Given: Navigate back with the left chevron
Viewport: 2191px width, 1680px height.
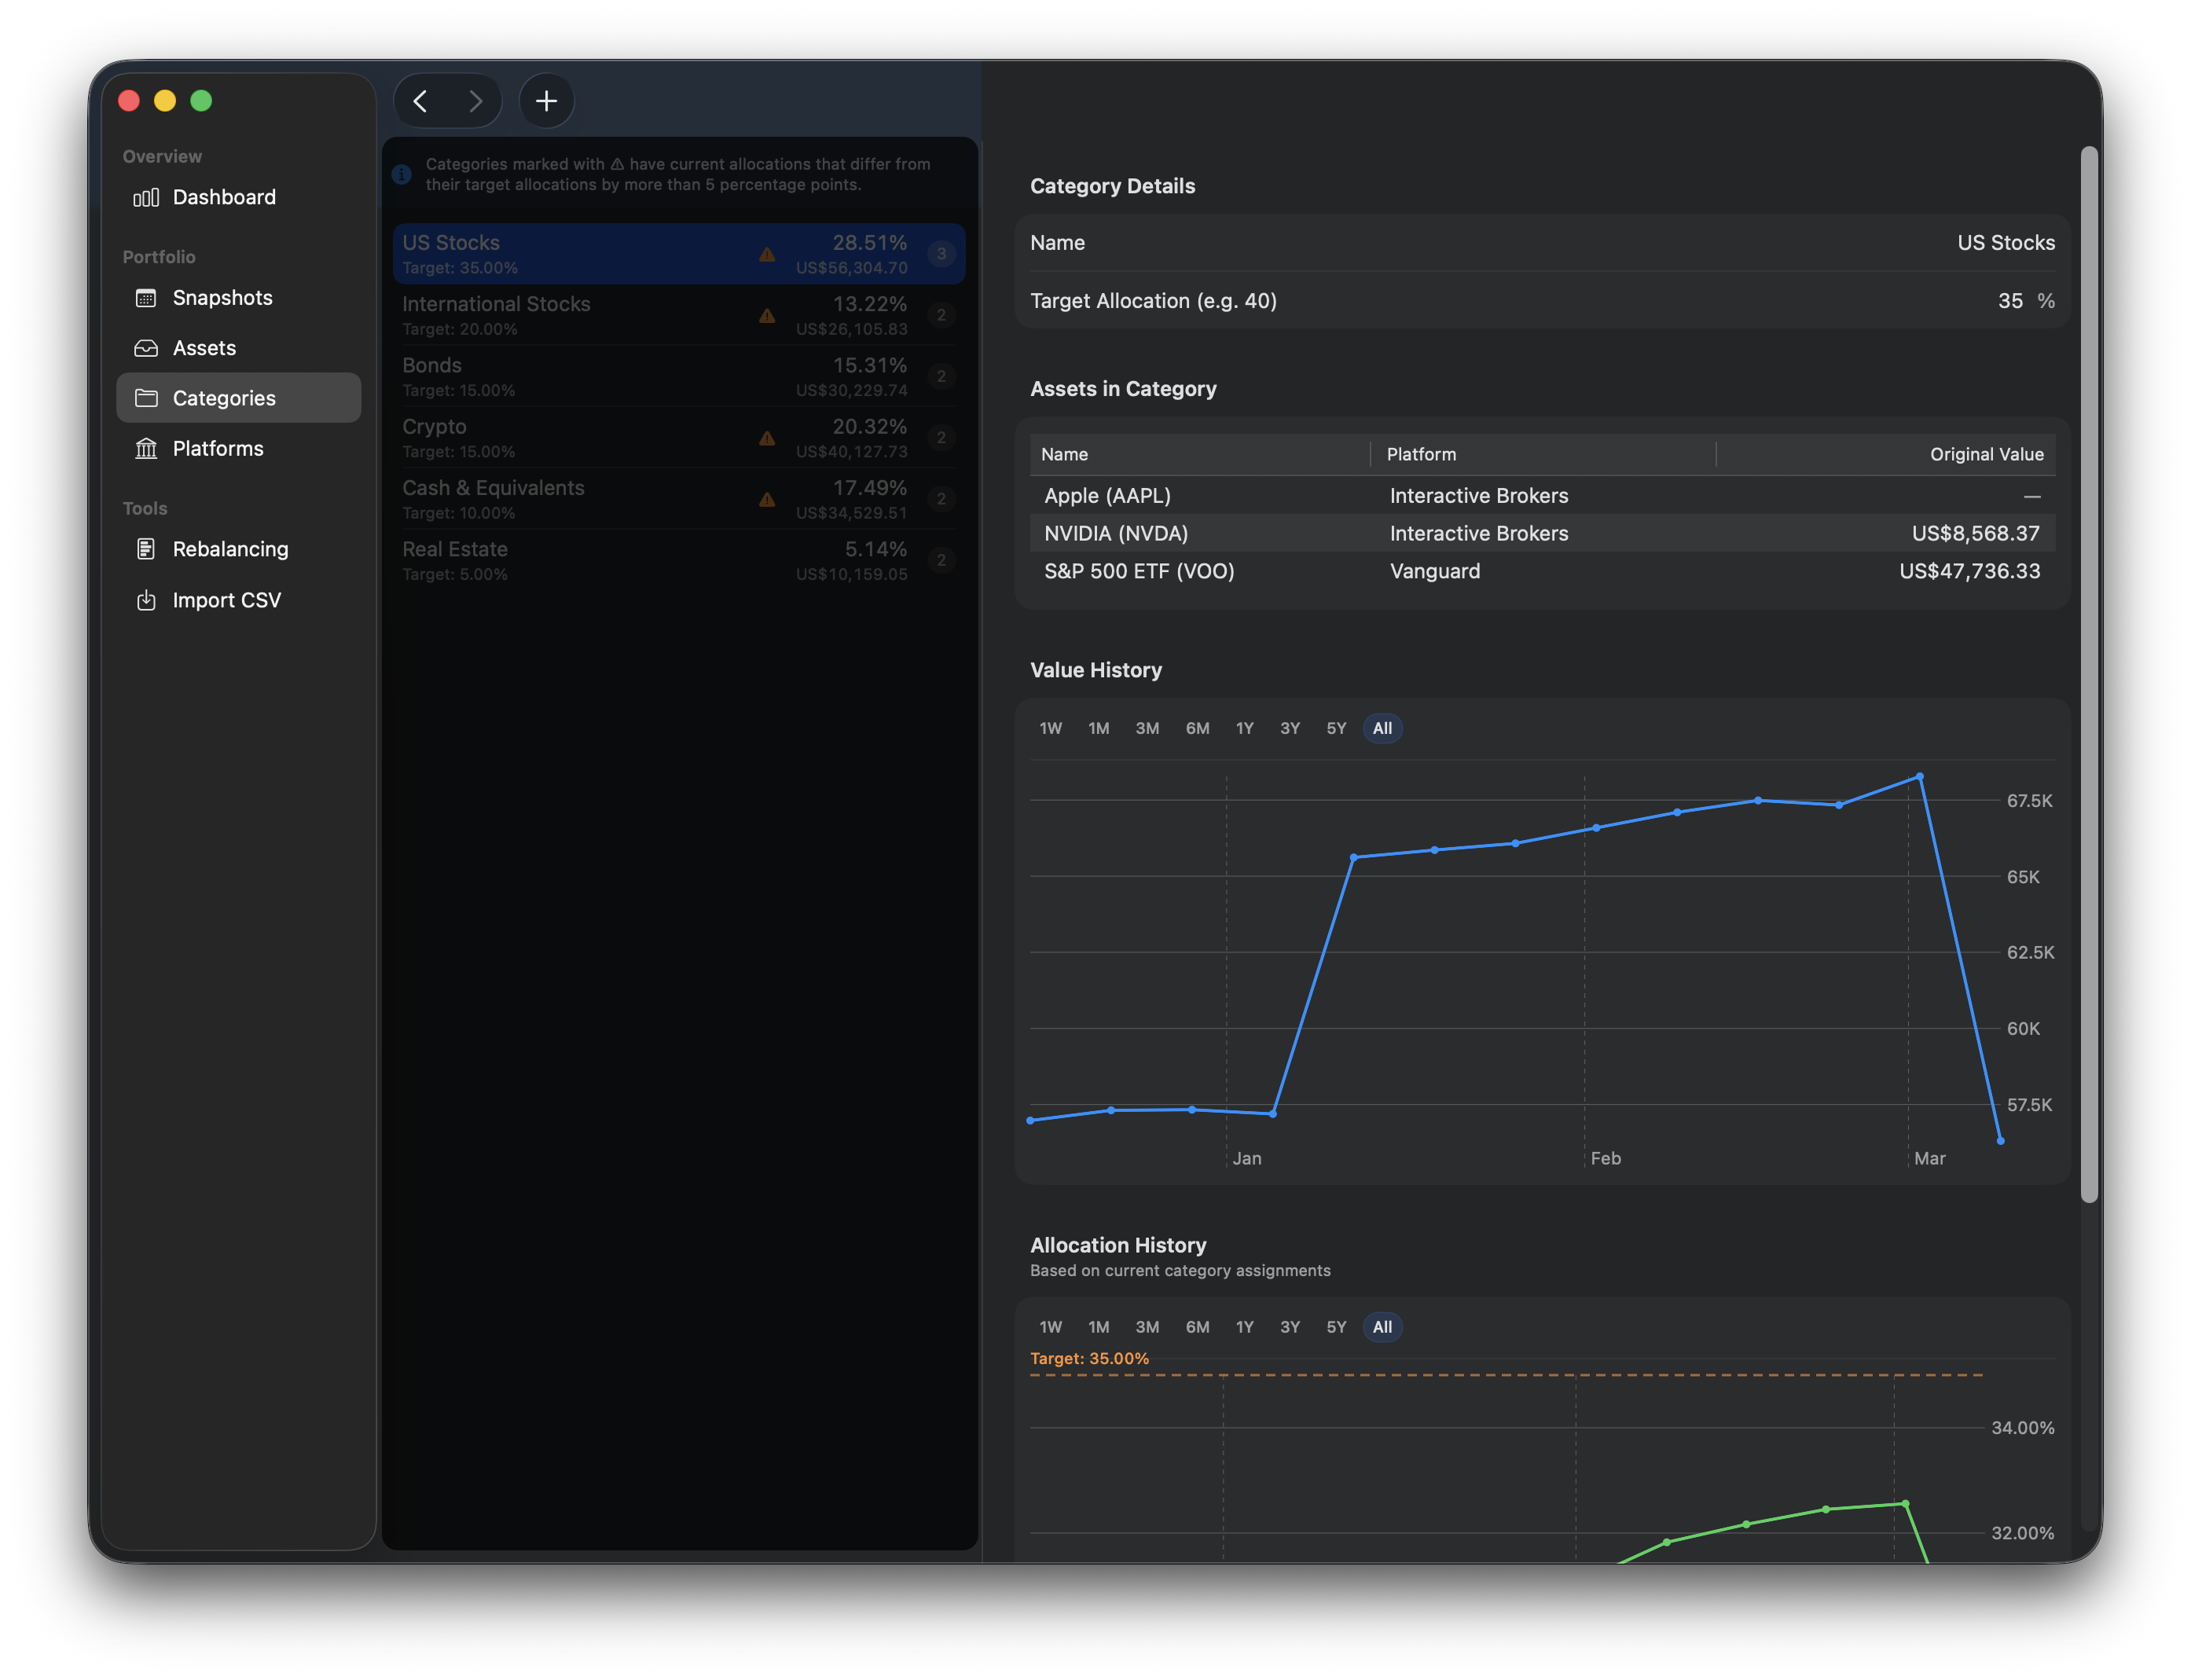Looking at the screenshot, I should [x=421, y=101].
